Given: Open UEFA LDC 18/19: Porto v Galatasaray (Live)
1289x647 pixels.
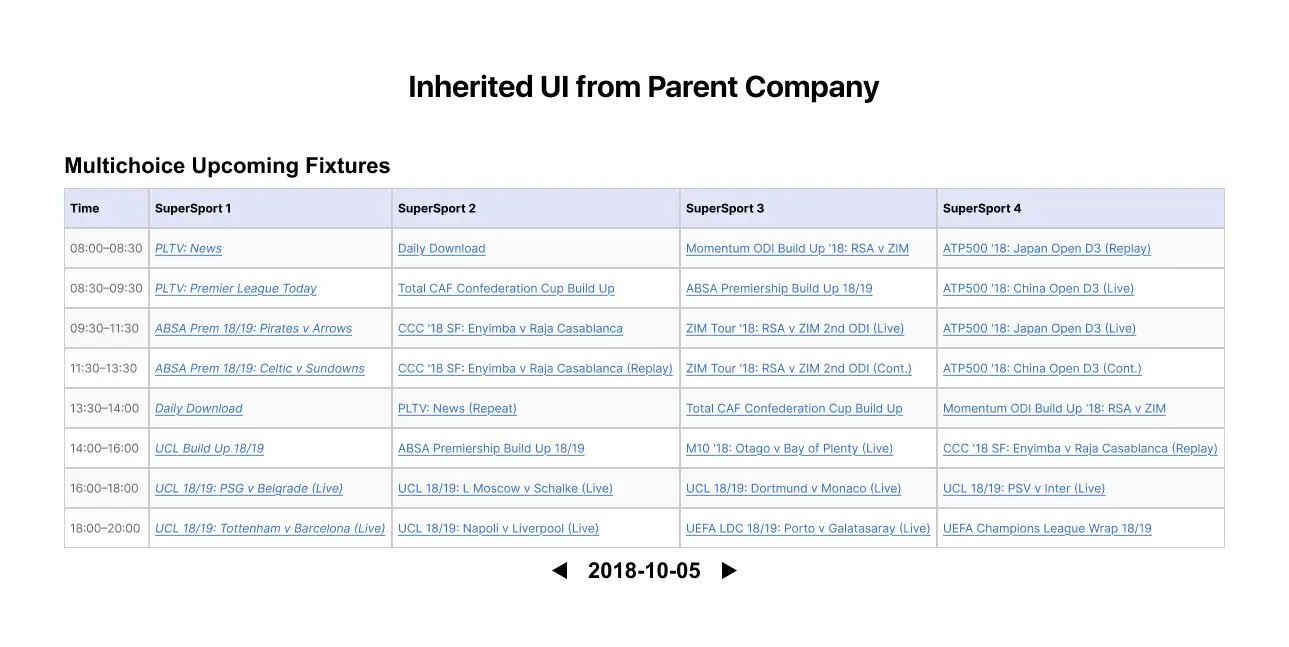Looking at the screenshot, I should 807,528.
